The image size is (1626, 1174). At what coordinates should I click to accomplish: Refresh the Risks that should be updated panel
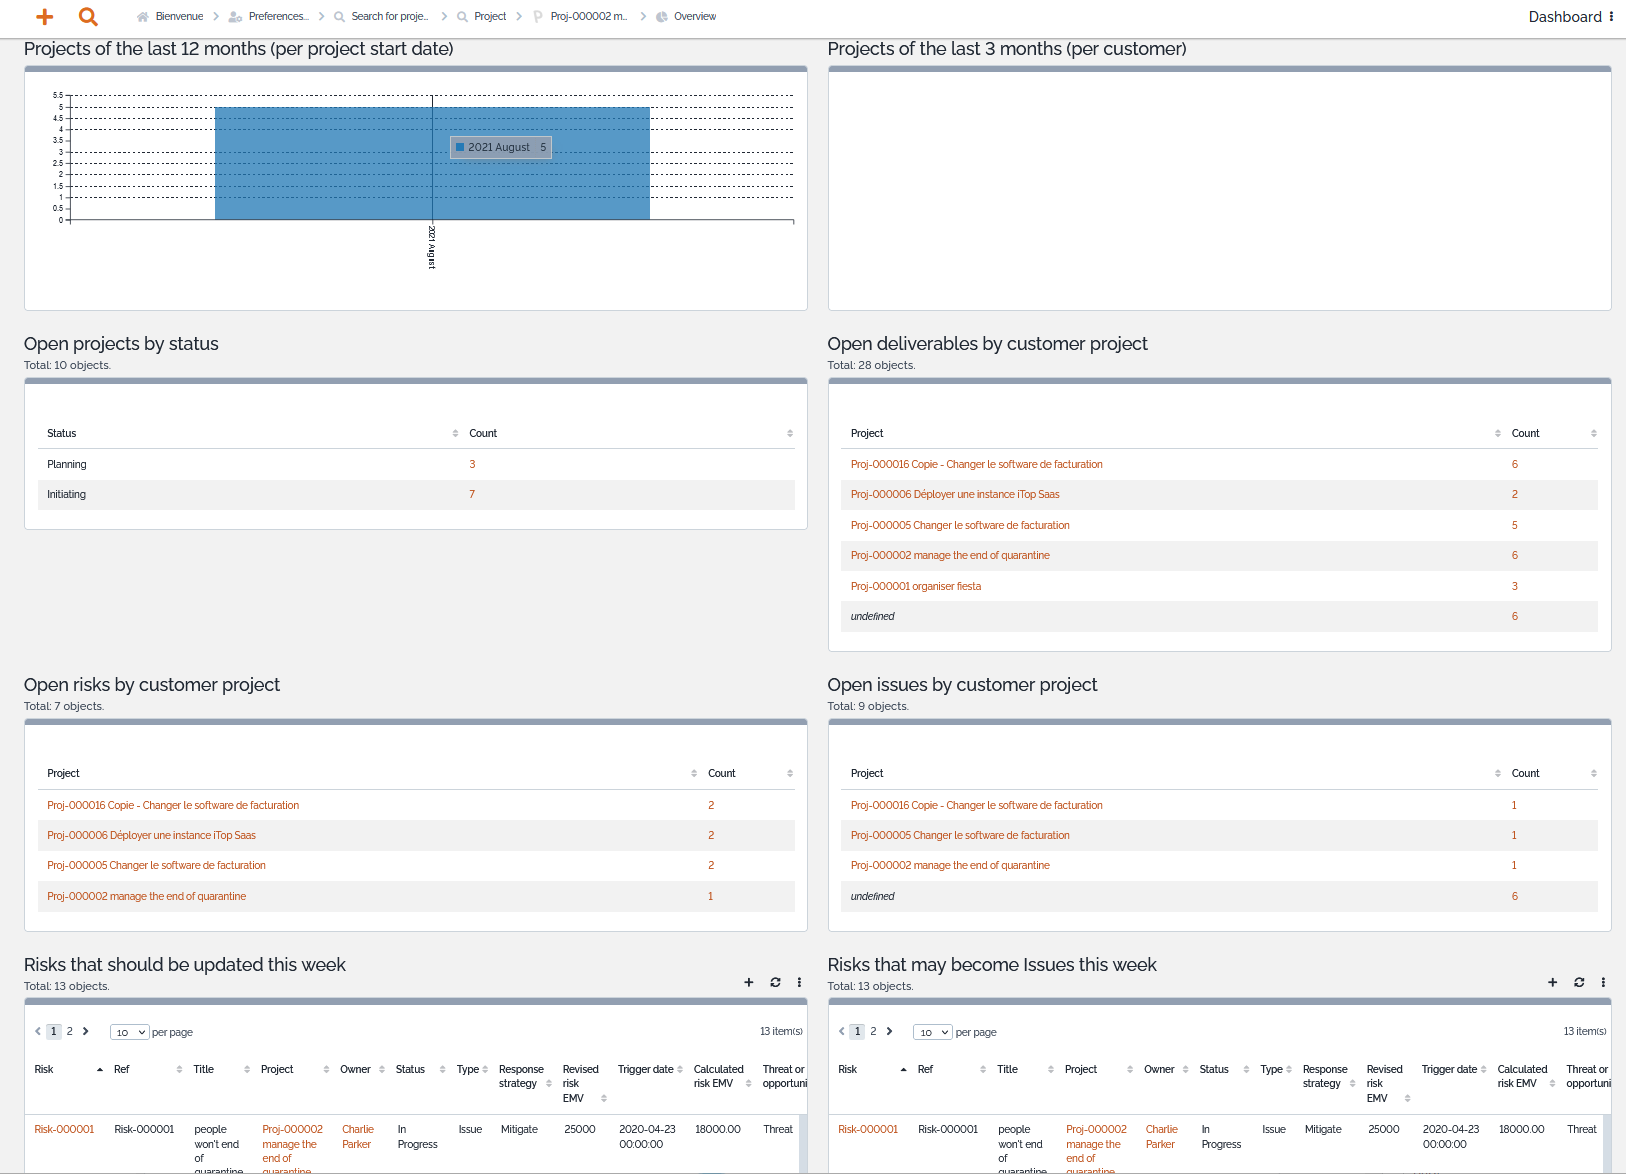(x=775, y=982)
